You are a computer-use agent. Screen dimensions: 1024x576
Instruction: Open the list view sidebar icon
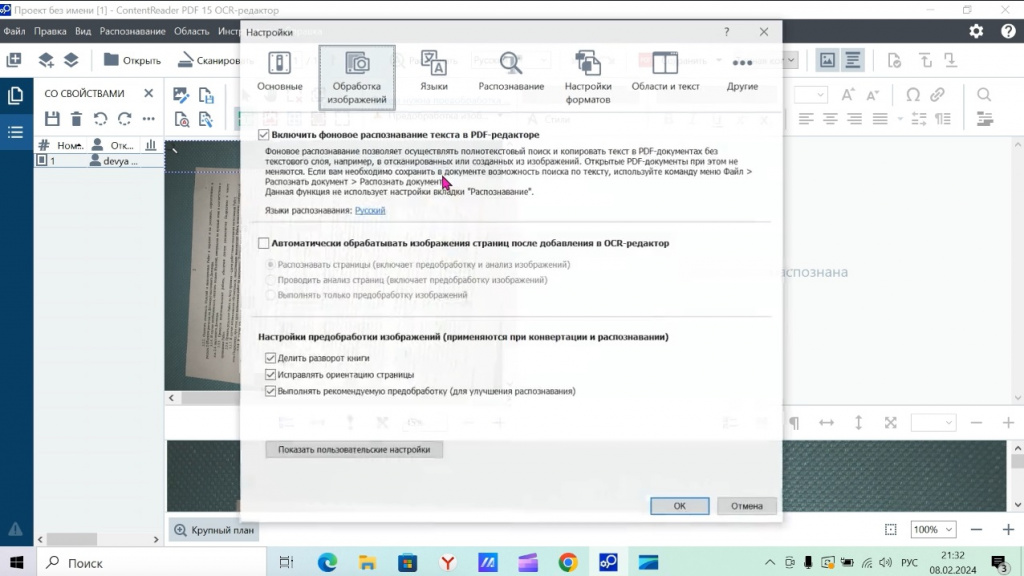pyautogui.click(x=15, y=133)
